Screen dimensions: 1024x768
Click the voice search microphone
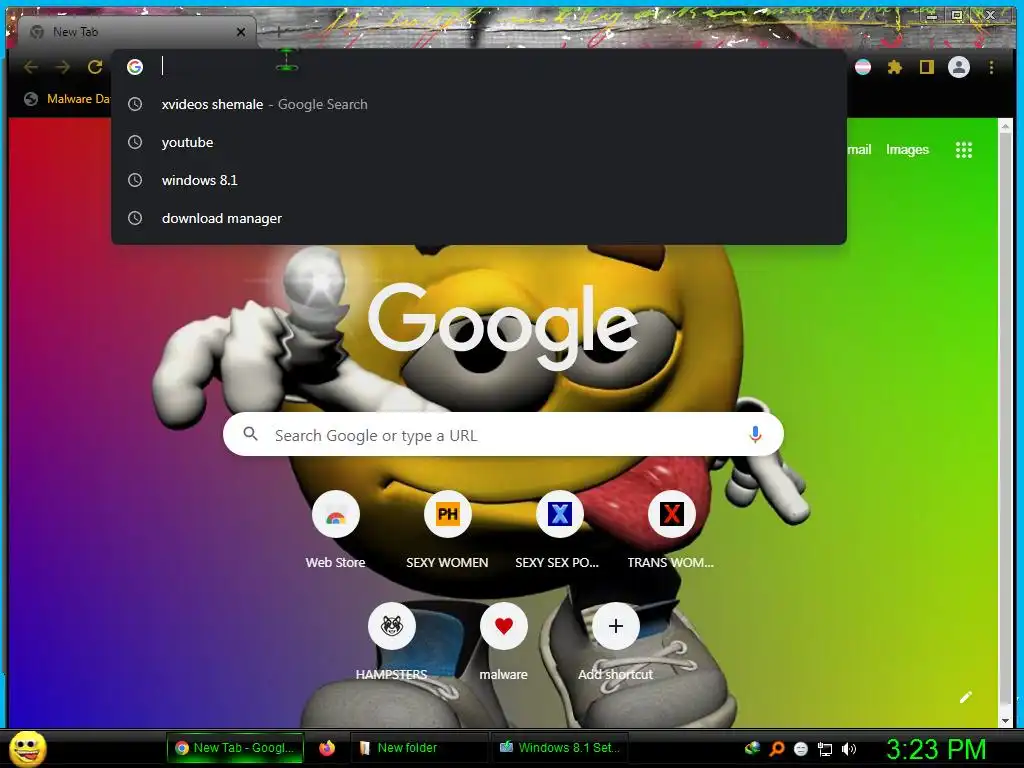pyautogui.click(x=755, y=434)
